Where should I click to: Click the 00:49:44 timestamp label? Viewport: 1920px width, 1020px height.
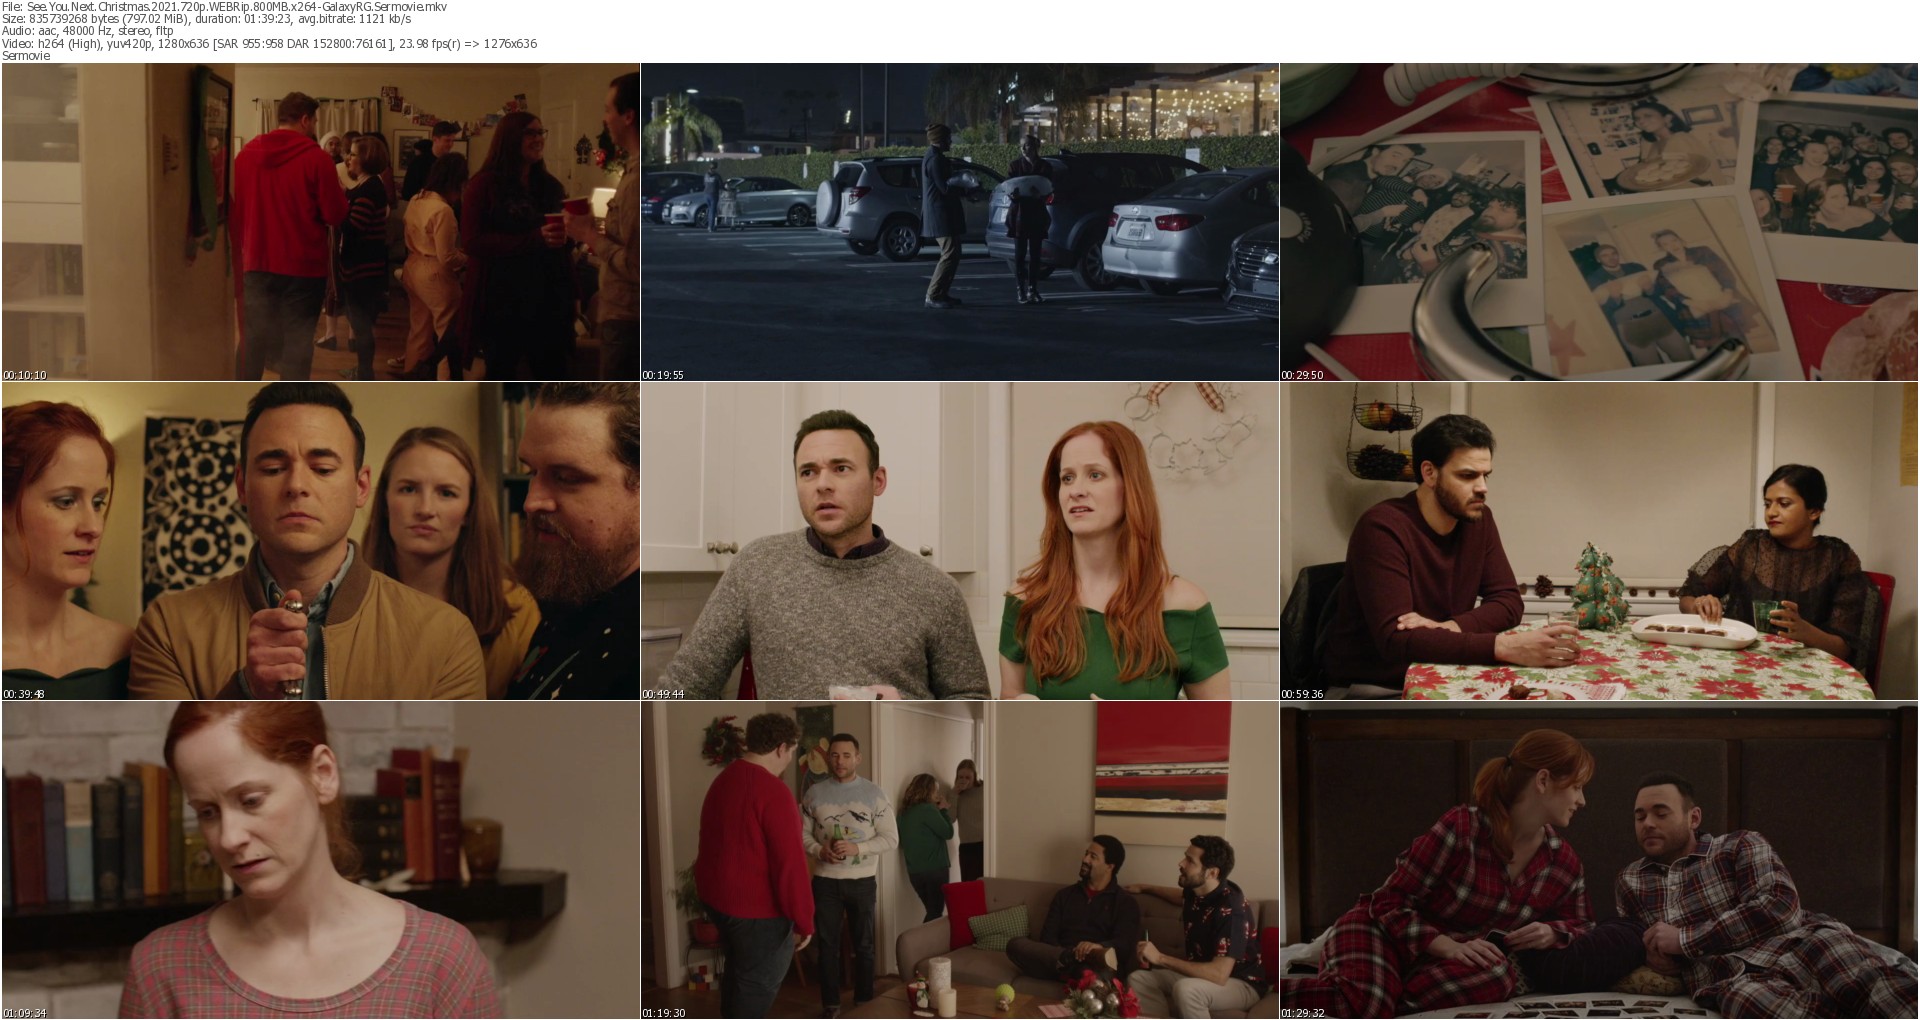pyautogui.click(x=663, y=694)
